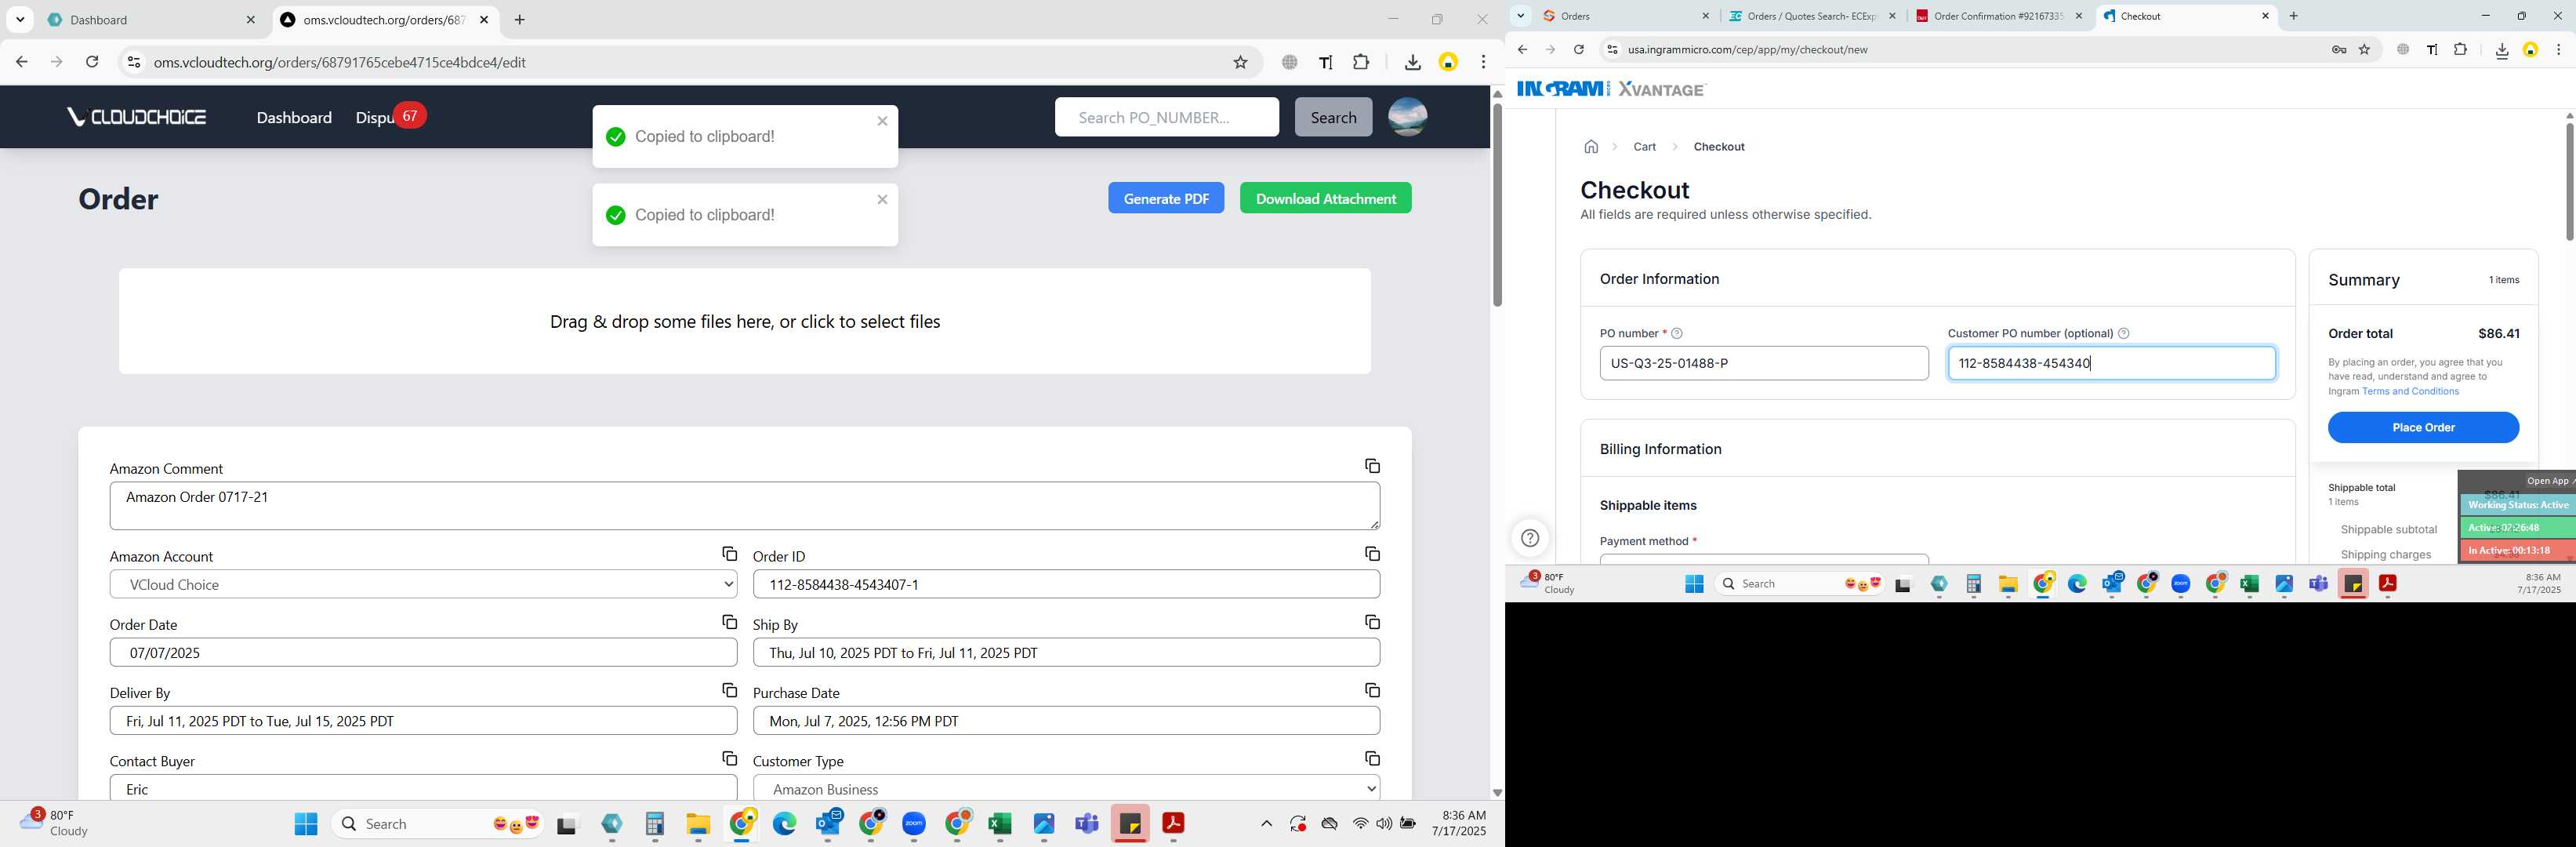The image size is (2576, 847).
Task: Open Microsoft Teams from the main taskbar
Action: [x=1086, y=823]
